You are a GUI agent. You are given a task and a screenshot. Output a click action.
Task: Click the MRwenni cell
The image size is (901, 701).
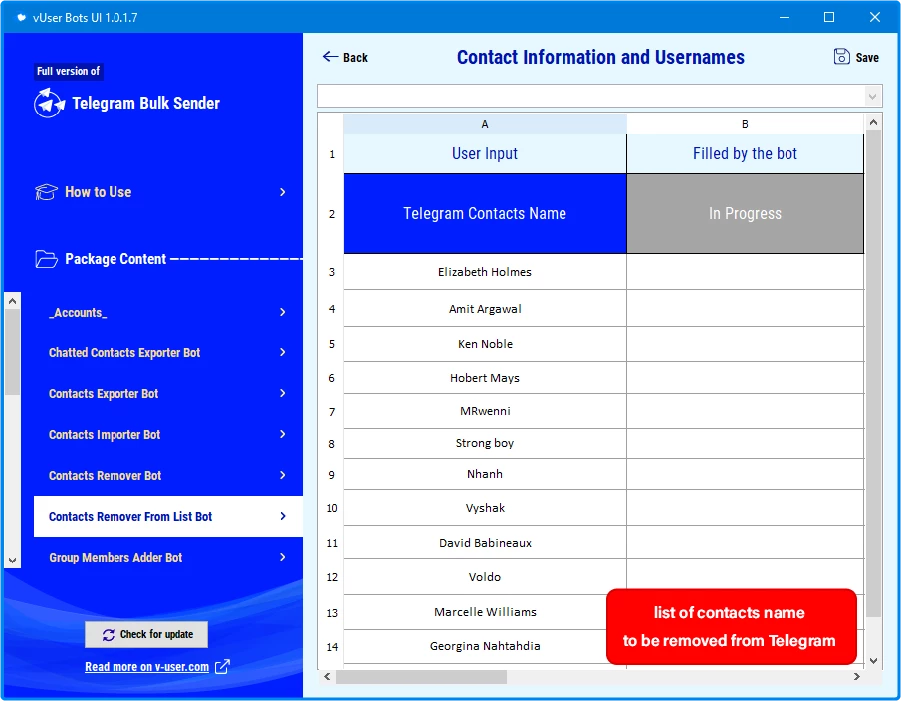pos(485,411)
